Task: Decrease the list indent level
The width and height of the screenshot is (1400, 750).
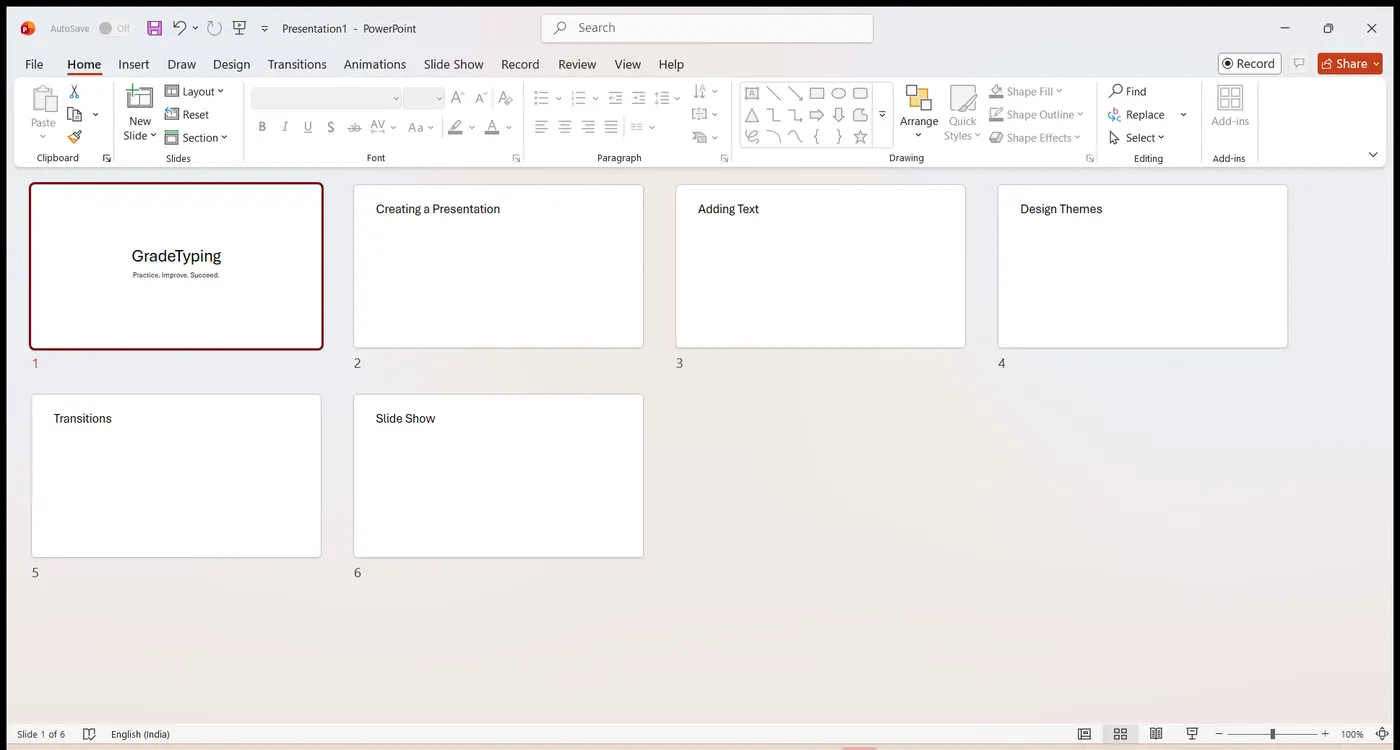Action: pyautogui.click(x=615, y=98)
